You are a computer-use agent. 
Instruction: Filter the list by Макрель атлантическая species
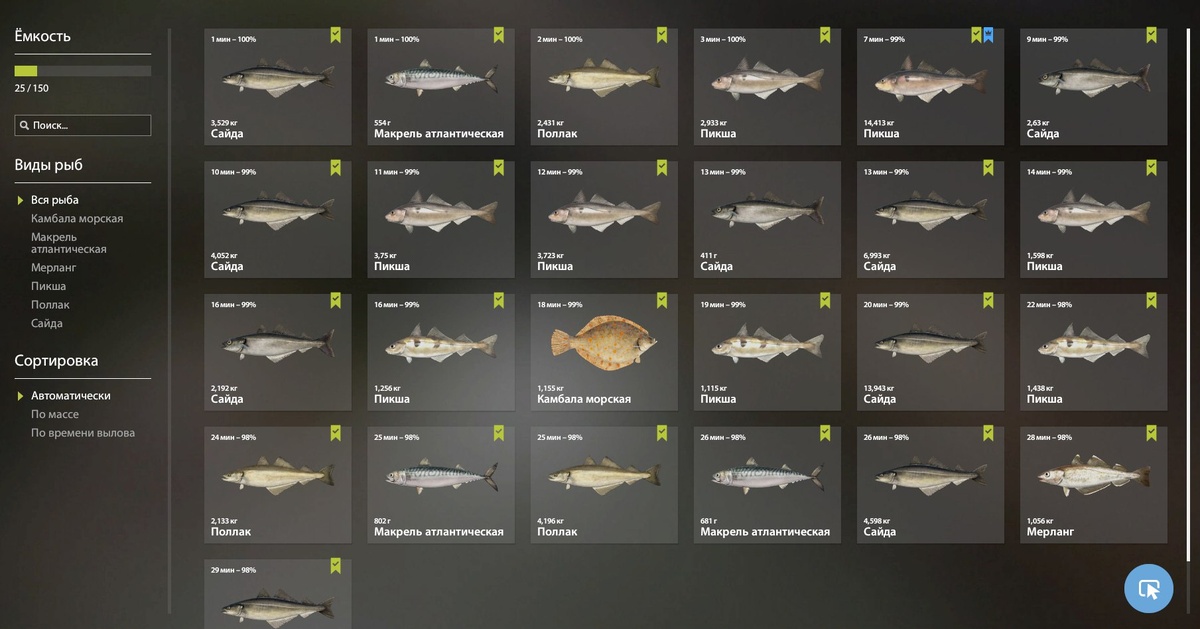pyautogui.click(x=69, y=243)
